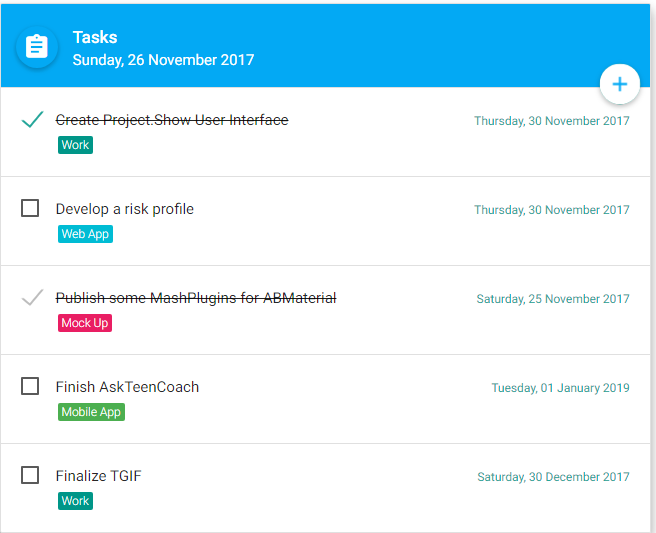Click the pink Mock Up tag
656x533 pixels.
(x=85, y=323)
